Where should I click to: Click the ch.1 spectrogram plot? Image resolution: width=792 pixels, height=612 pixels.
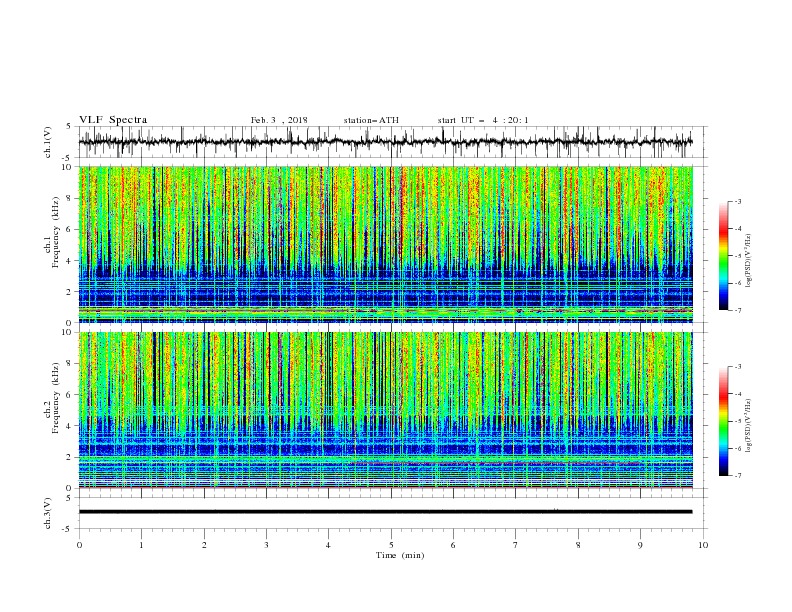(x=386, y=244)
